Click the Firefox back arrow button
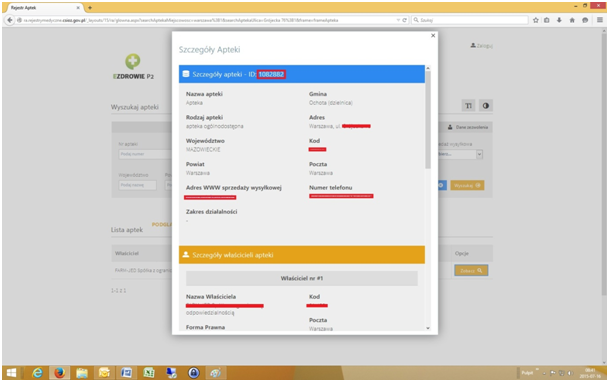 pos(10,20)
